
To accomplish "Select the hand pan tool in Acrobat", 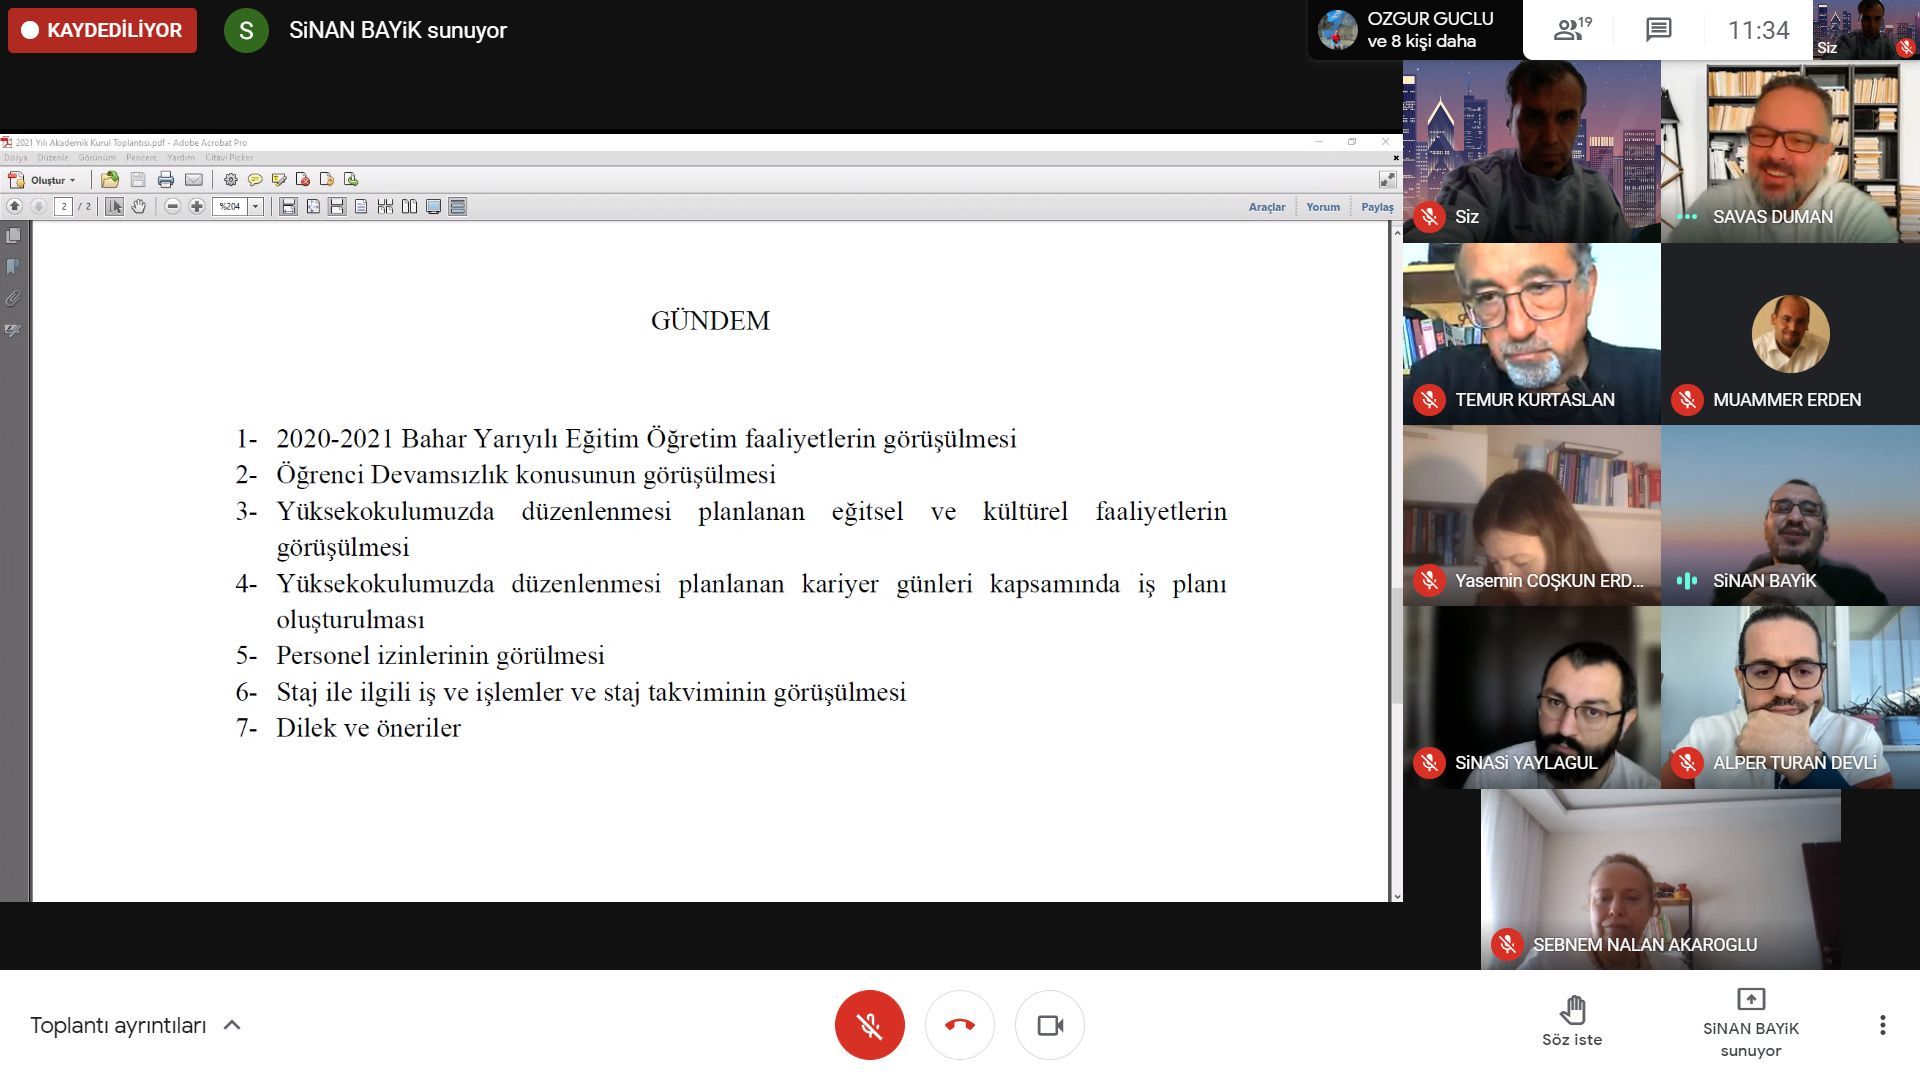I will click(x=139, y=207).
